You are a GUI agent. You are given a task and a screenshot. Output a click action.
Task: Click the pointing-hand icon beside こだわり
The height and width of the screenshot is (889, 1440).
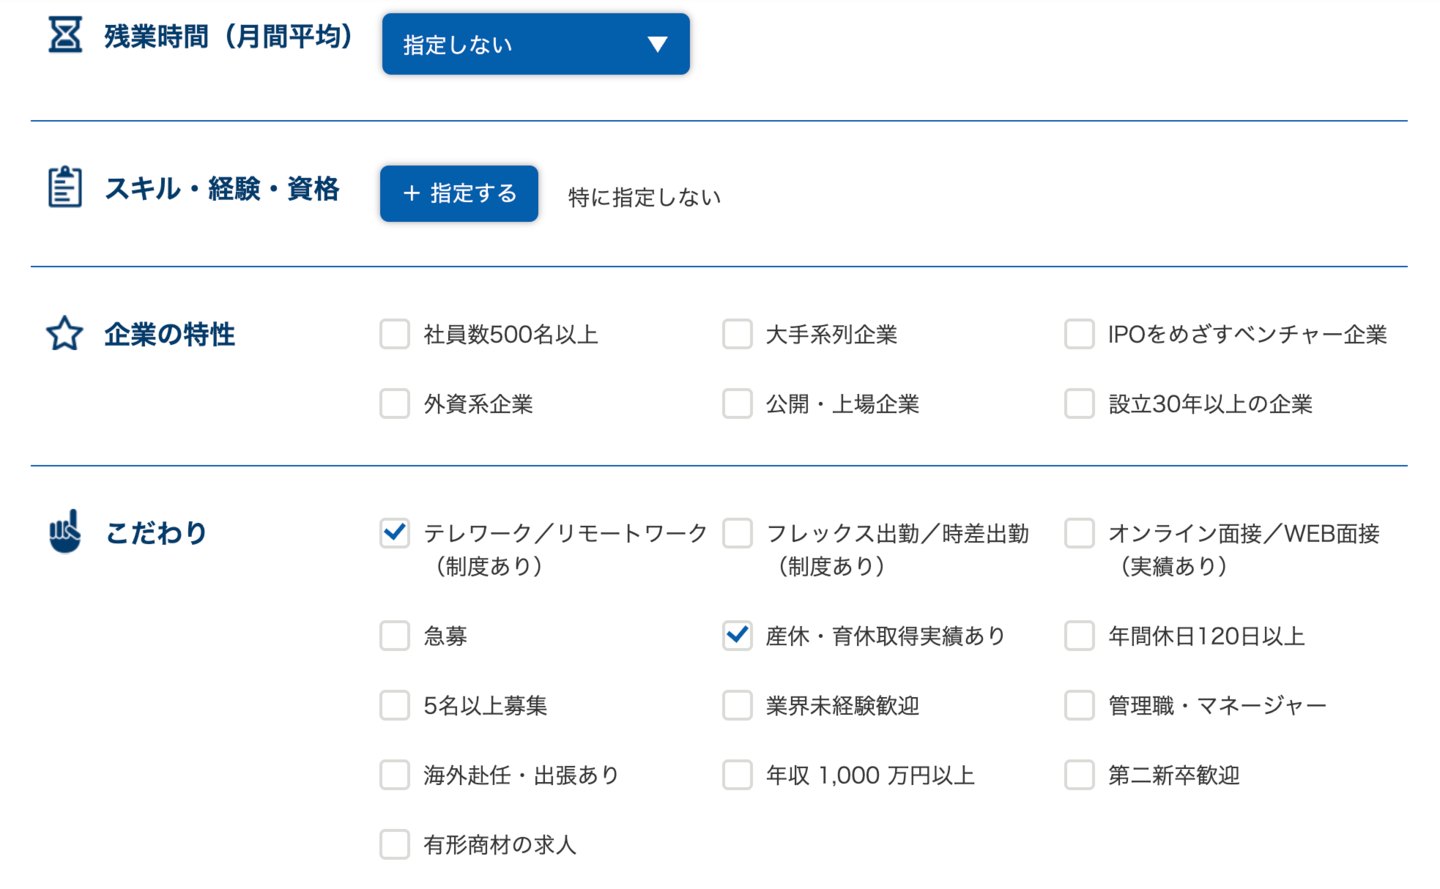click(x=62, y=533)
